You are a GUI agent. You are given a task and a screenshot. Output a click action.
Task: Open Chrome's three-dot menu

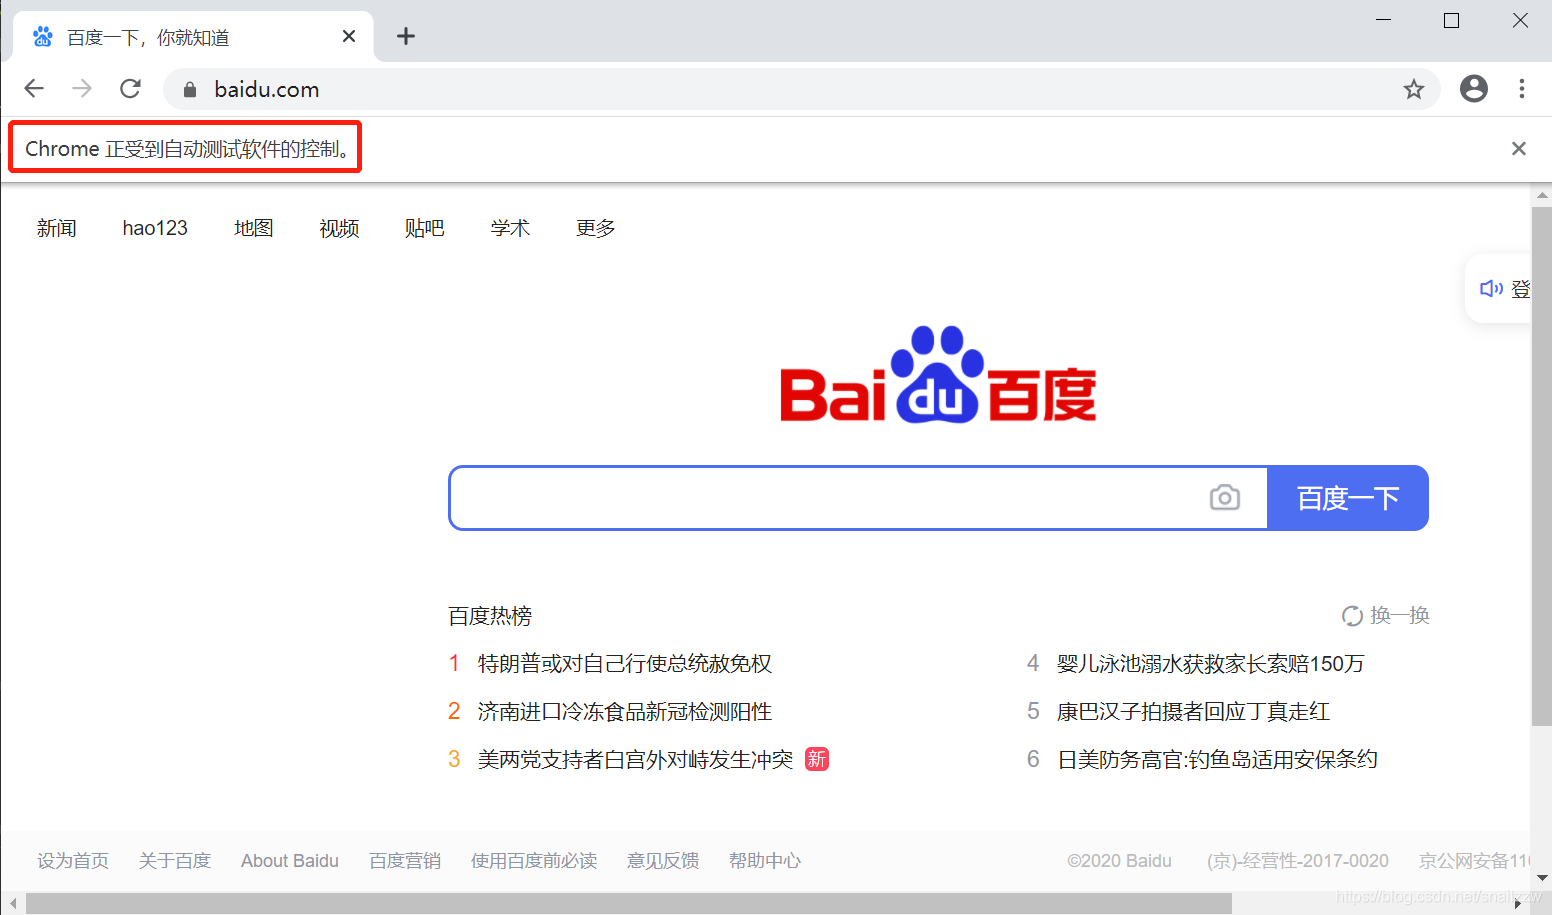(1521, 89)
